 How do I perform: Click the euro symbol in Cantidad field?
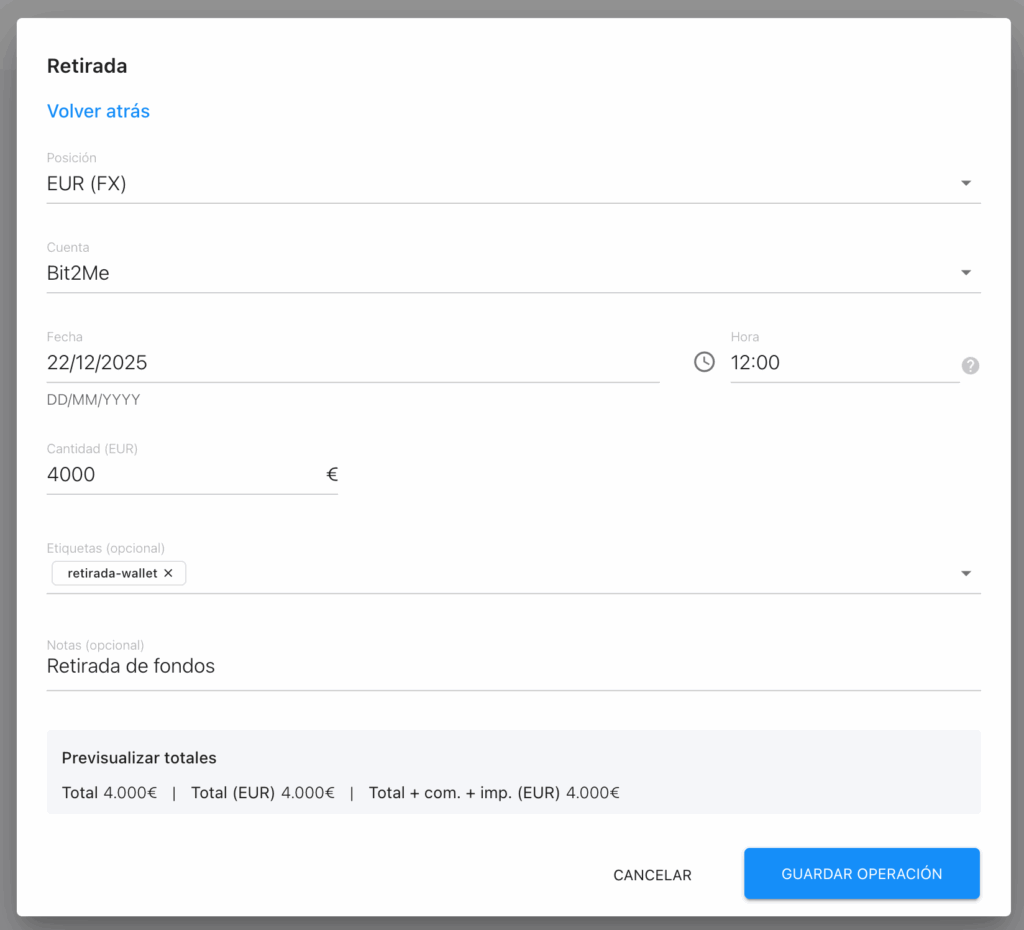(332, 475)
